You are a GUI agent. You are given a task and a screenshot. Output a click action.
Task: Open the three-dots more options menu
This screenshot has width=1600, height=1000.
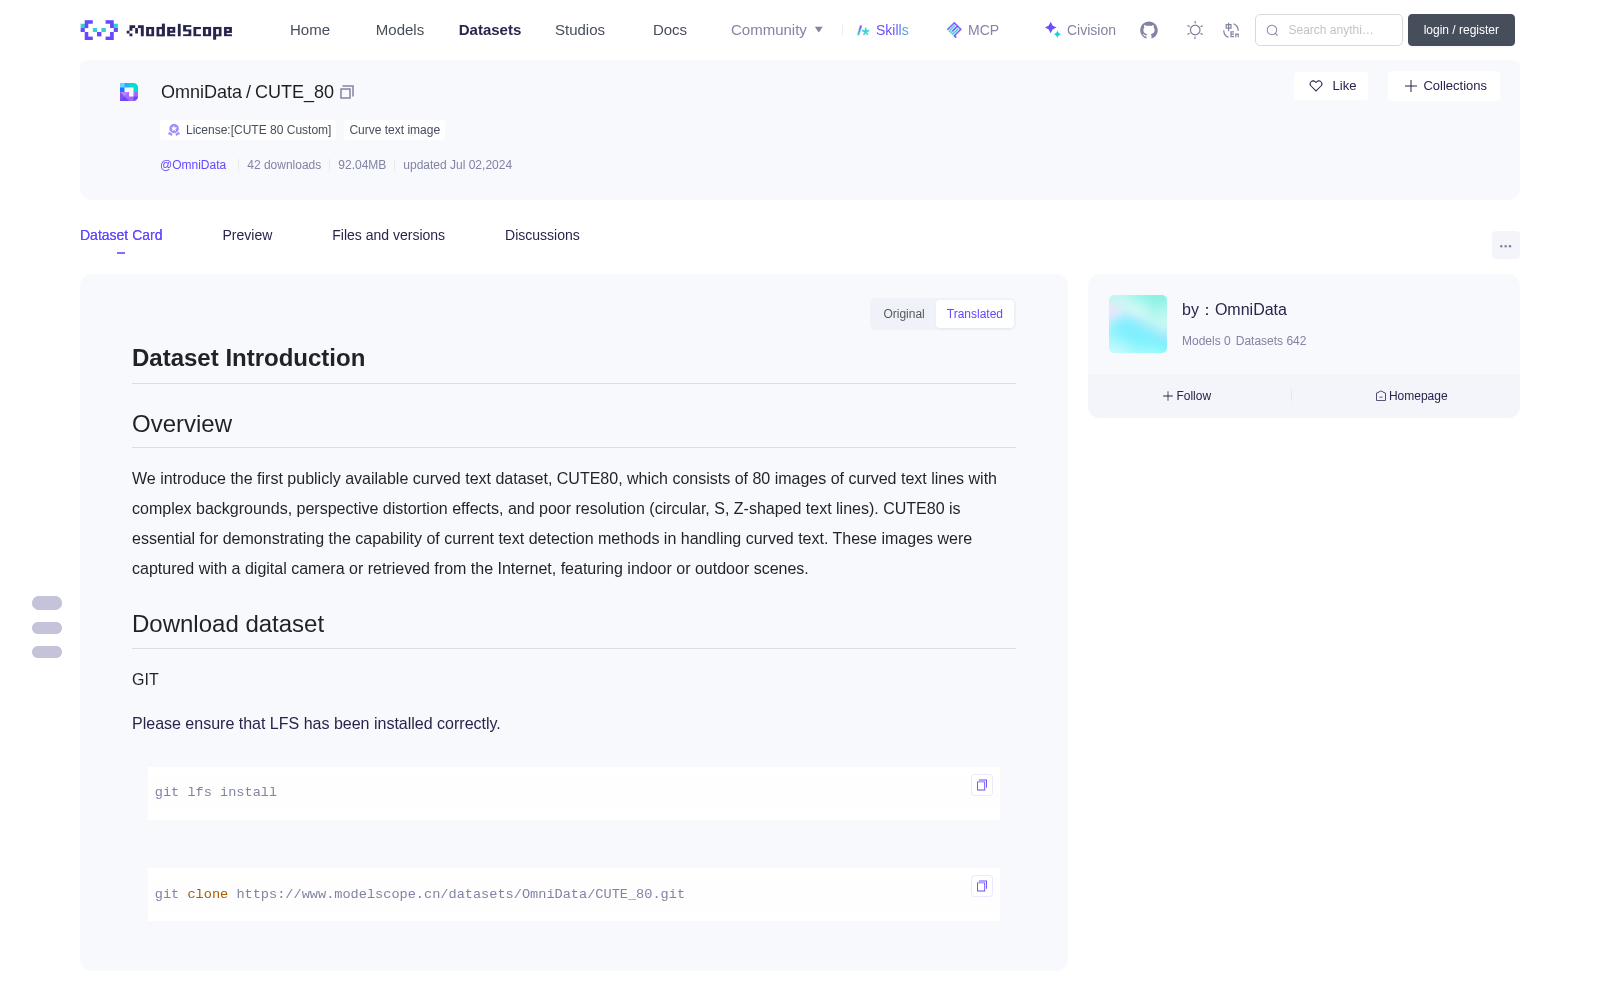1506,245
